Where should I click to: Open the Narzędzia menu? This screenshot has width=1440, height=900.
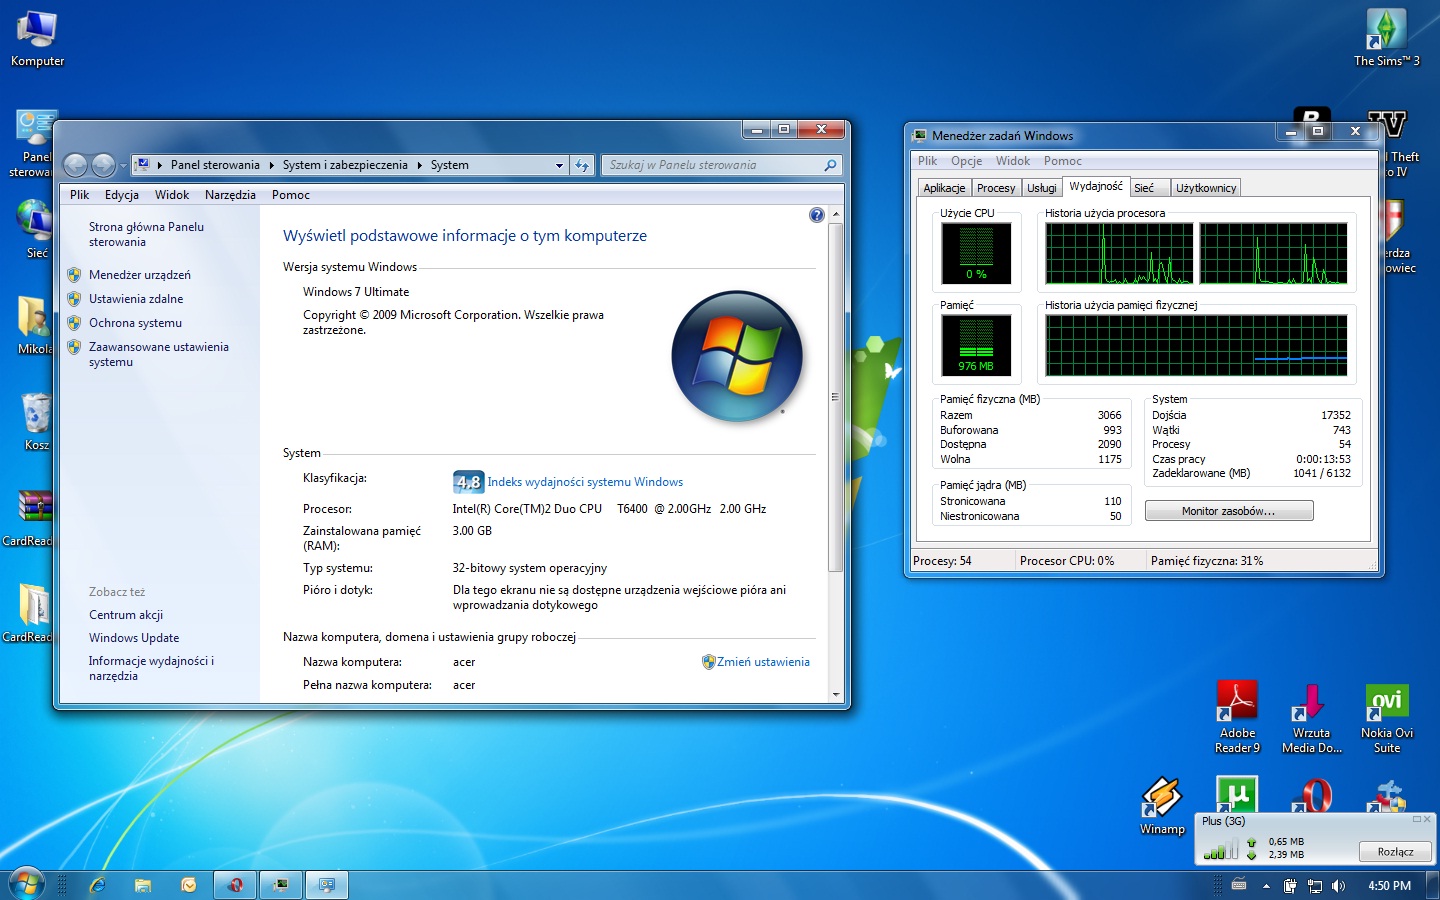point(230,195)
